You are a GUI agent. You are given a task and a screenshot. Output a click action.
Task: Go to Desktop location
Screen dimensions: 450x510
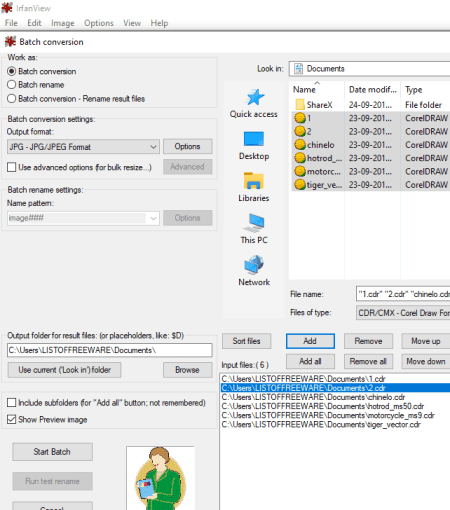[x=254, y=146]
